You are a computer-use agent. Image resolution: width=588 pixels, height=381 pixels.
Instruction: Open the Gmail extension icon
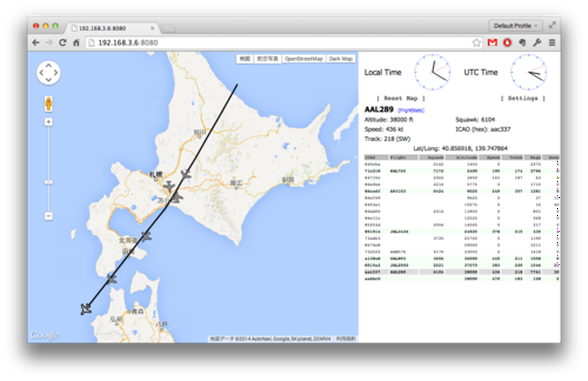[492, 43]
